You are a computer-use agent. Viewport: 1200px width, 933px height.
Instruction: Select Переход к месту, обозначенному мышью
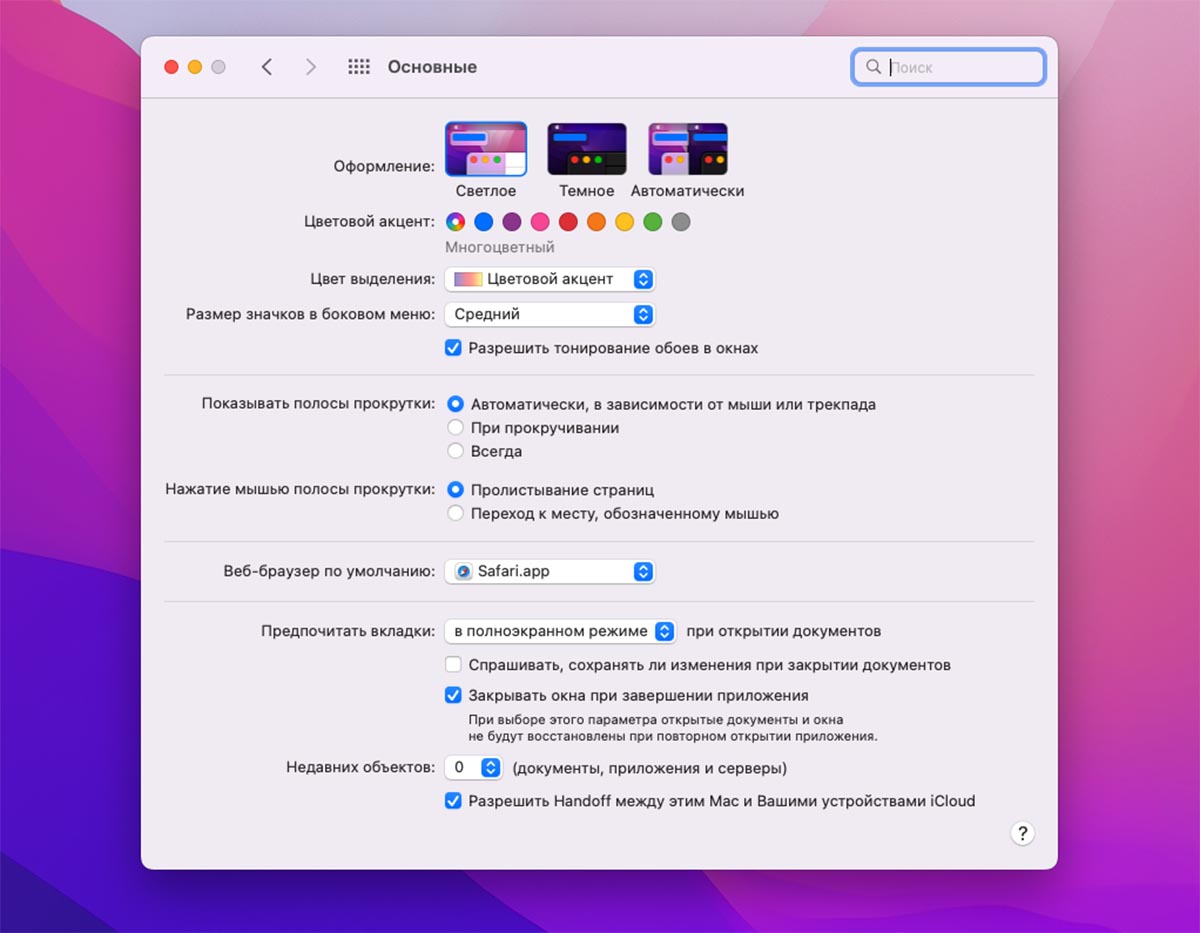pos(455,513)
